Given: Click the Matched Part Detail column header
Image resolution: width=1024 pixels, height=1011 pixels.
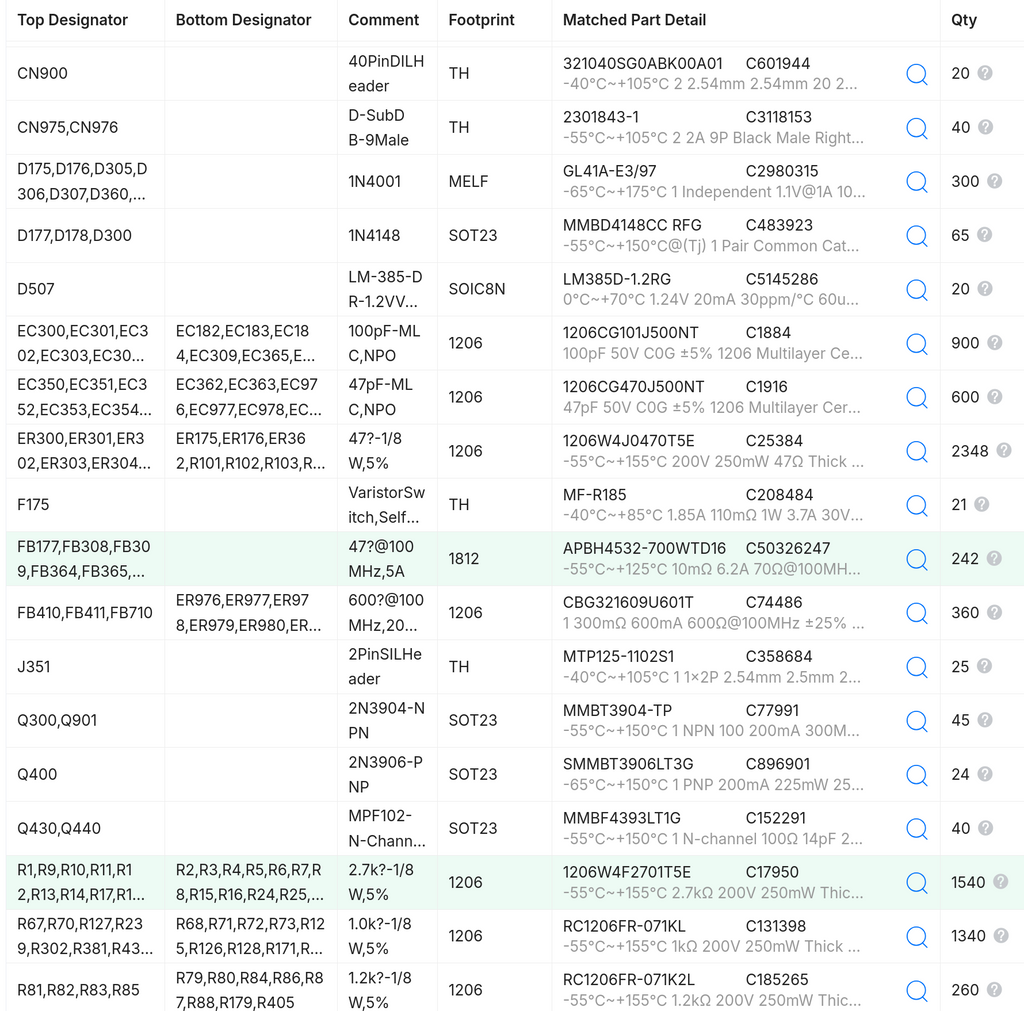Looking at the screenshot, I should click(x=634, y=20).
